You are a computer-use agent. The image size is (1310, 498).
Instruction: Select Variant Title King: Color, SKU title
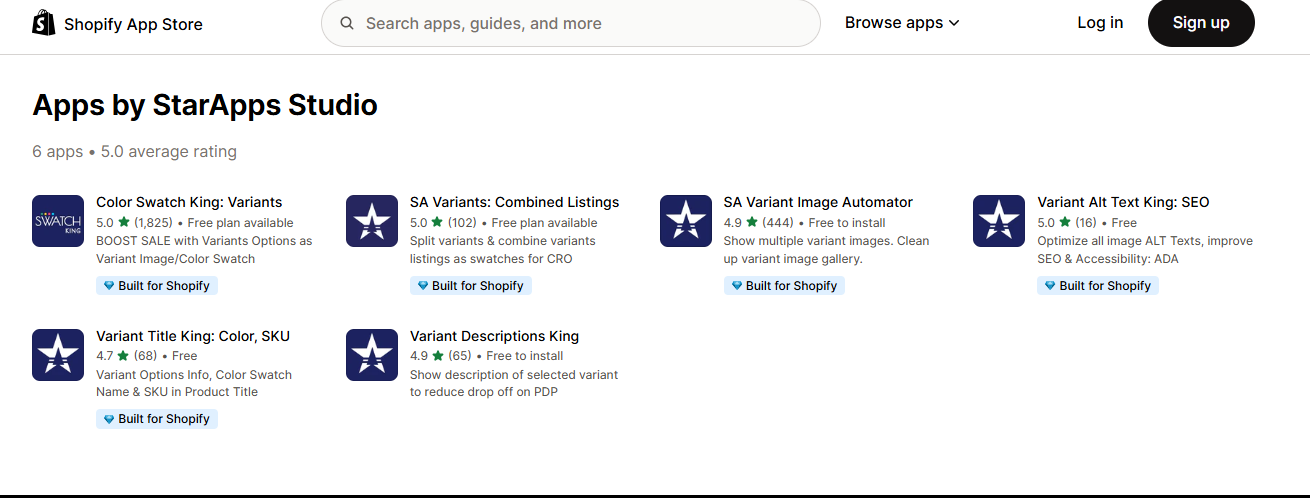pos(193,336)
